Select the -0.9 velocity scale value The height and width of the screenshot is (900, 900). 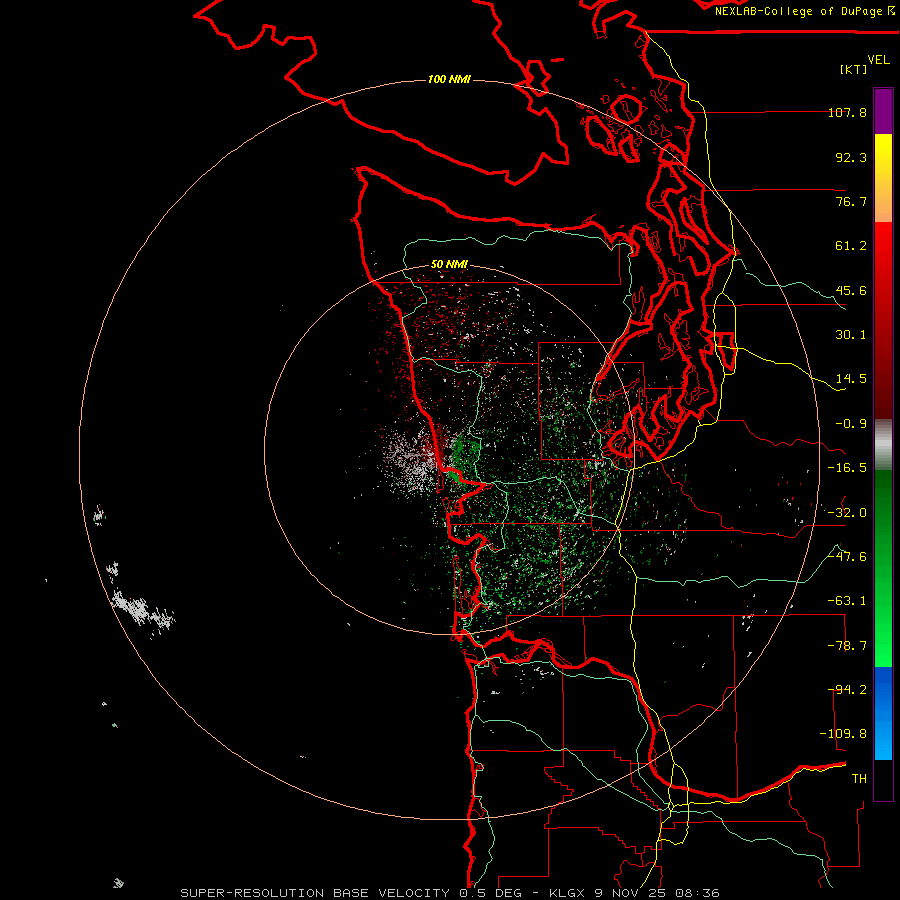(851, 424)
